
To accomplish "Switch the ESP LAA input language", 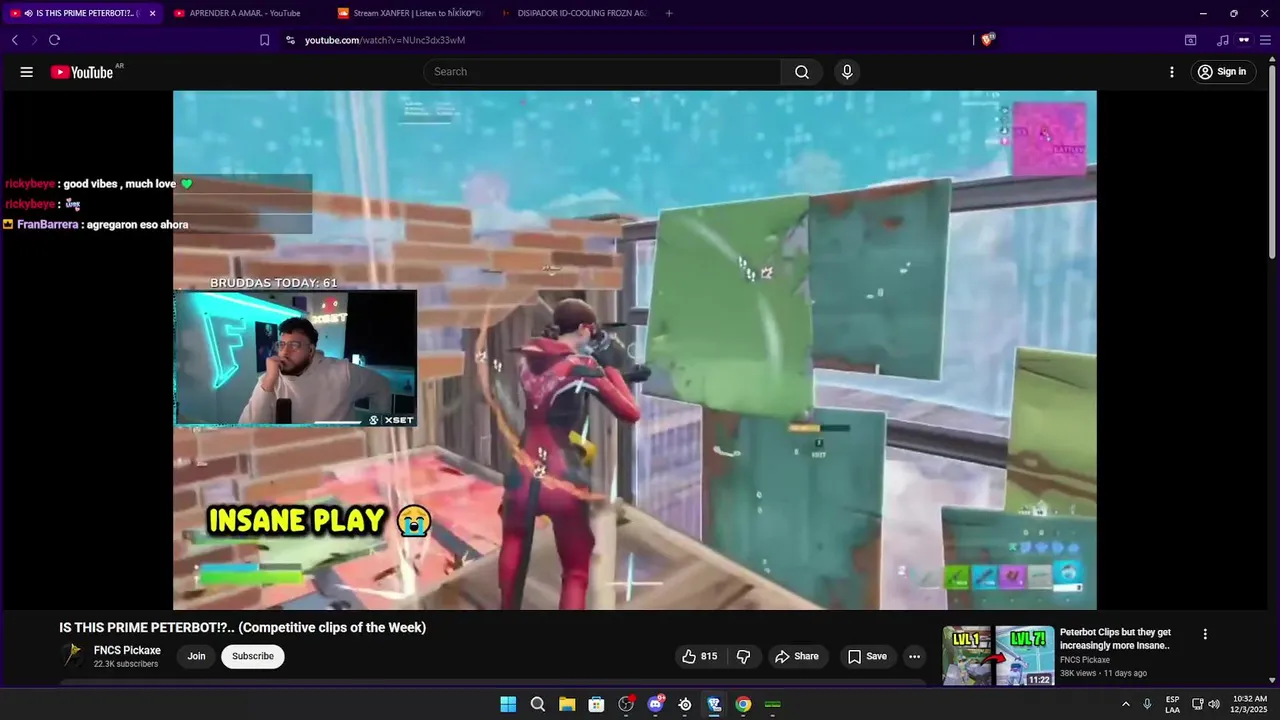I will coord(1172,704).
